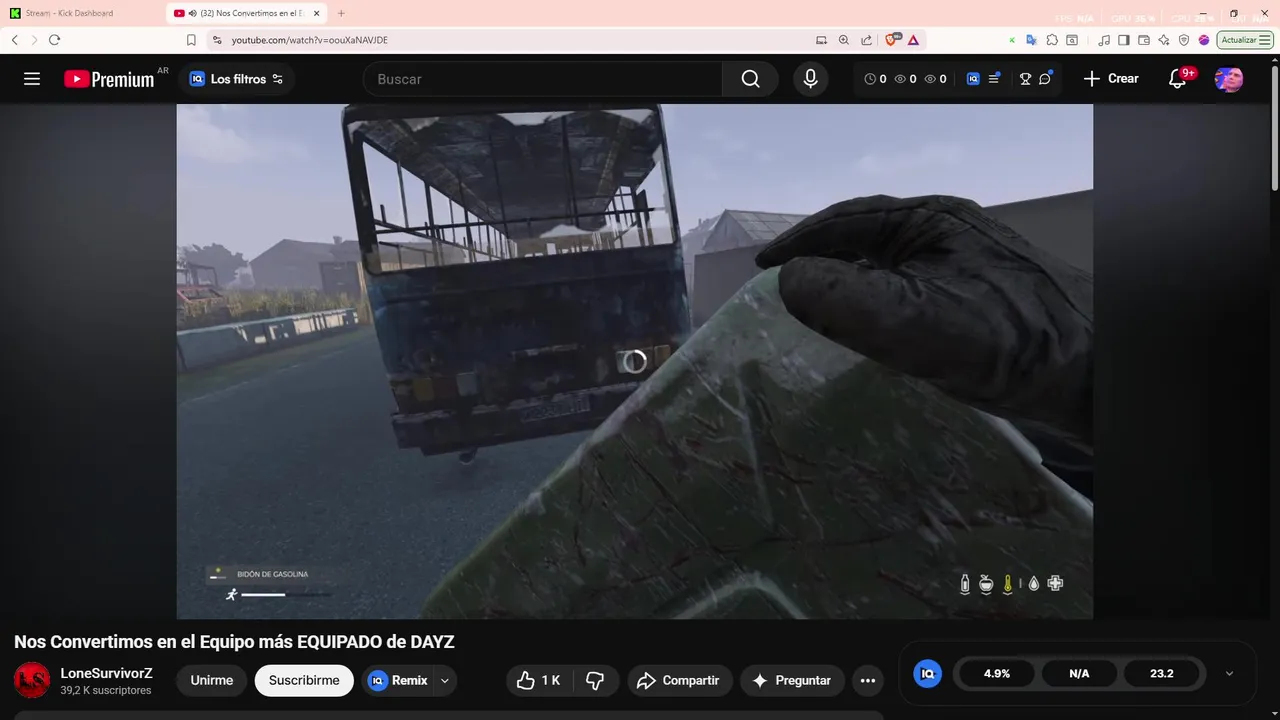
Task: Click the magnifier search button
Action: pyautogui.click(x=750, y=79)
